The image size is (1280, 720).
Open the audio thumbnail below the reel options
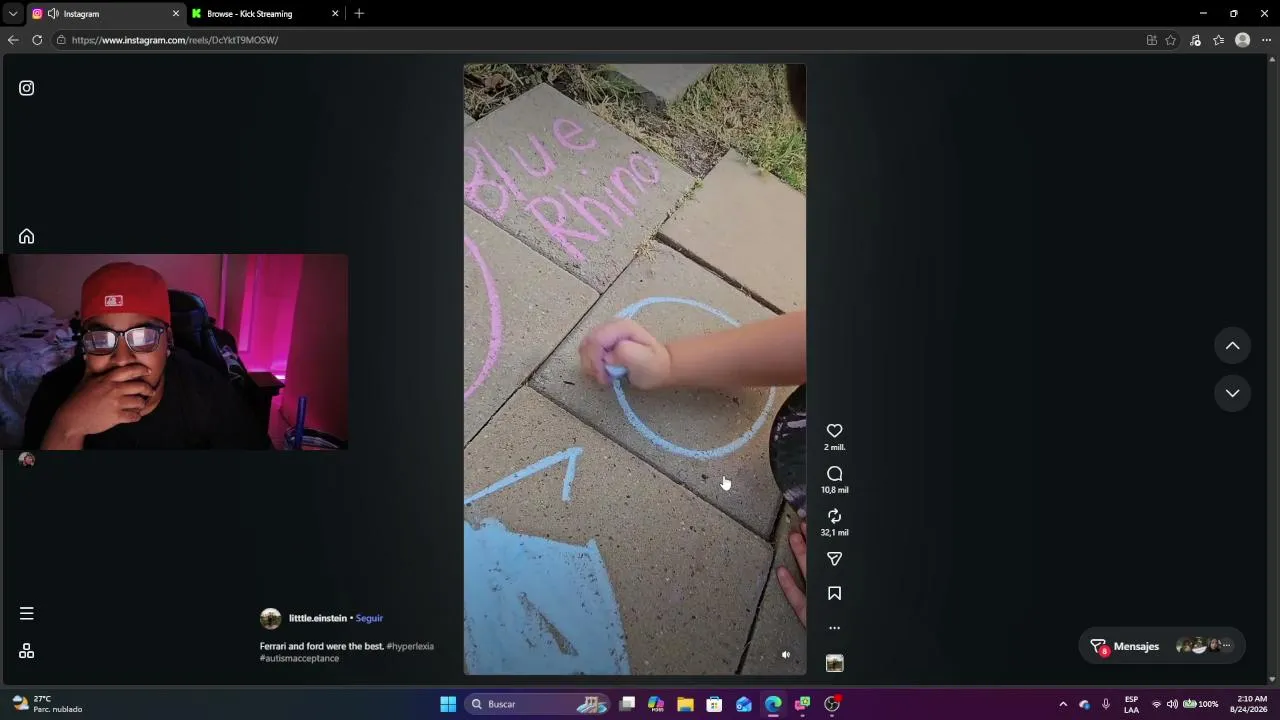[834, 663]
